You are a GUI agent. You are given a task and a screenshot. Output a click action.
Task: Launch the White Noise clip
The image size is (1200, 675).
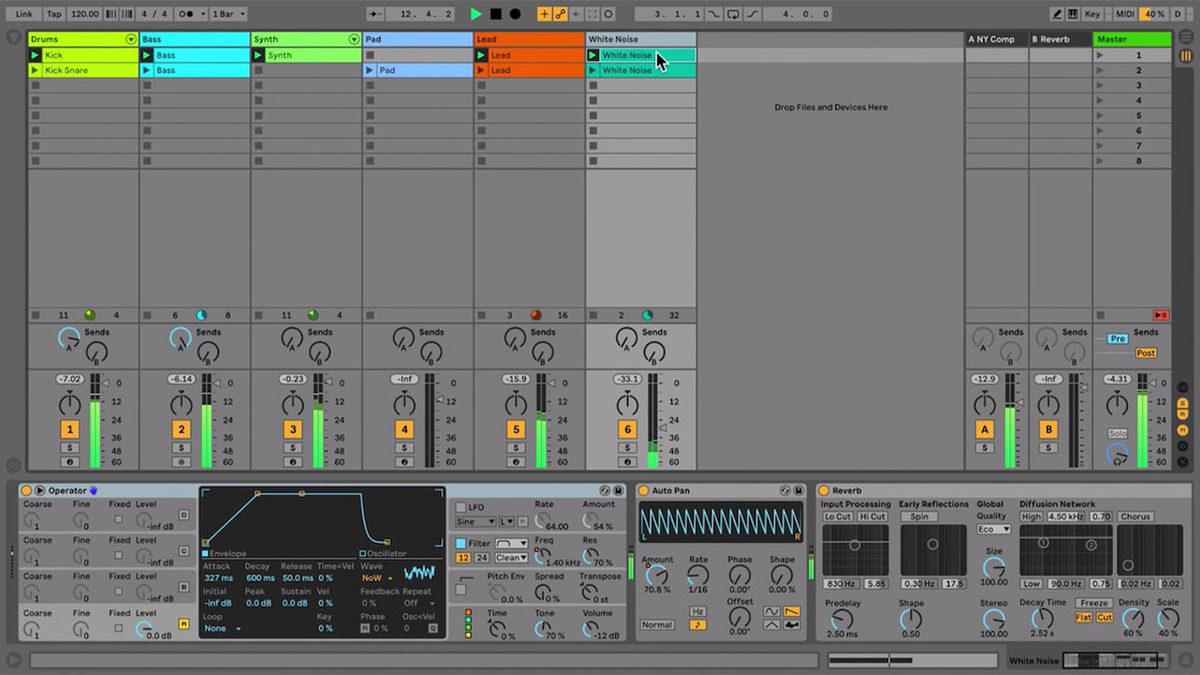coord(593,54)
